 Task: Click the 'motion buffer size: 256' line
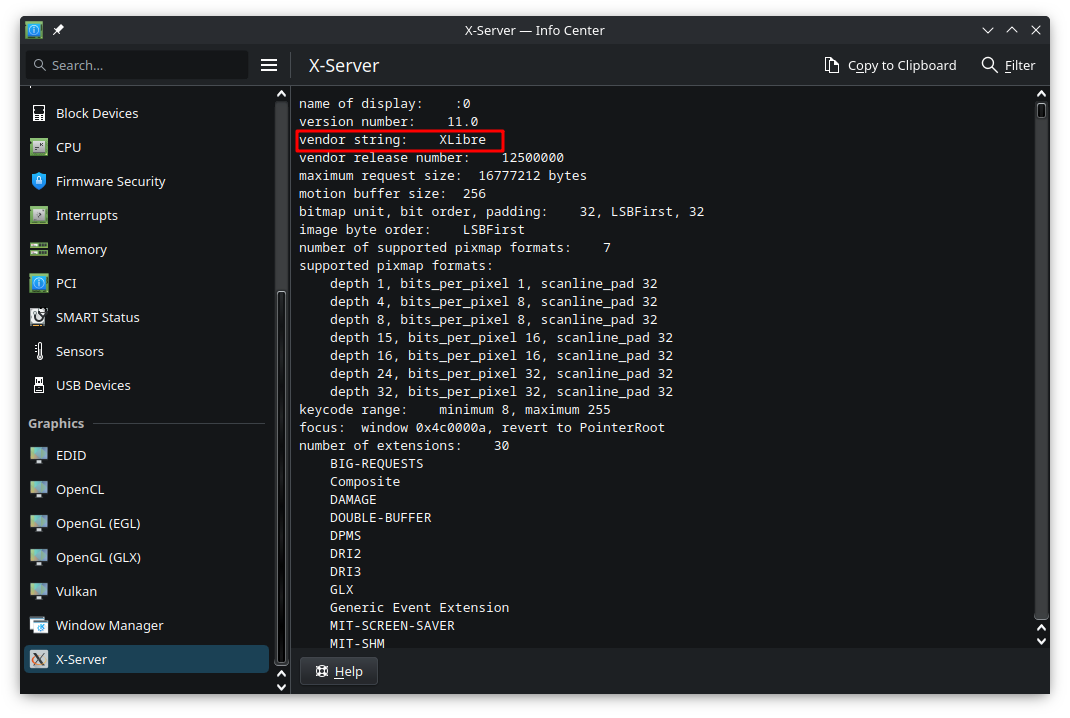pyautogui.click(x=392, y=194)
